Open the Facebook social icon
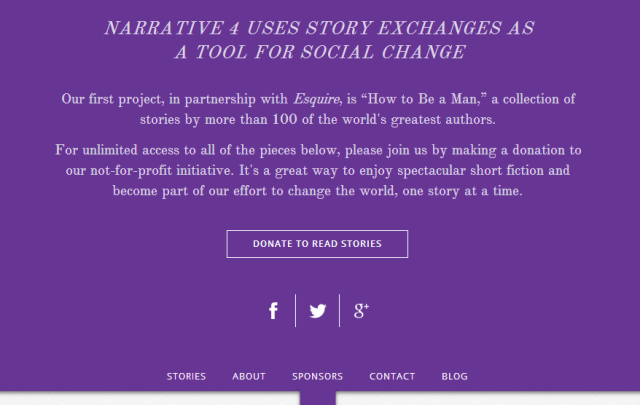 (273, 311)
